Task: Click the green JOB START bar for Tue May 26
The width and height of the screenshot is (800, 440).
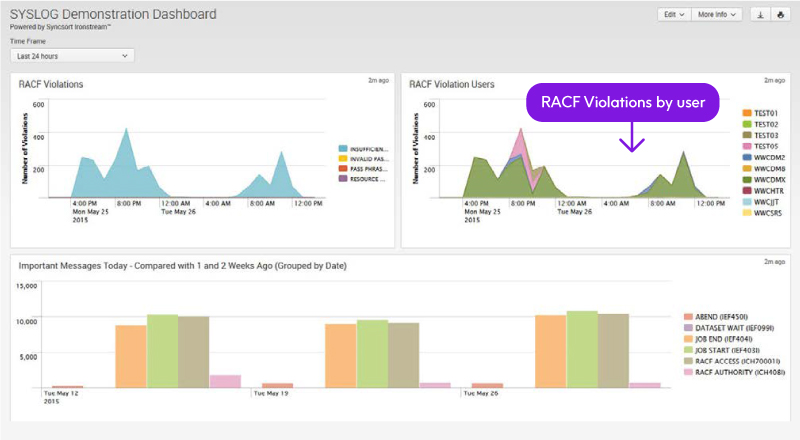Action: [582, 350]
